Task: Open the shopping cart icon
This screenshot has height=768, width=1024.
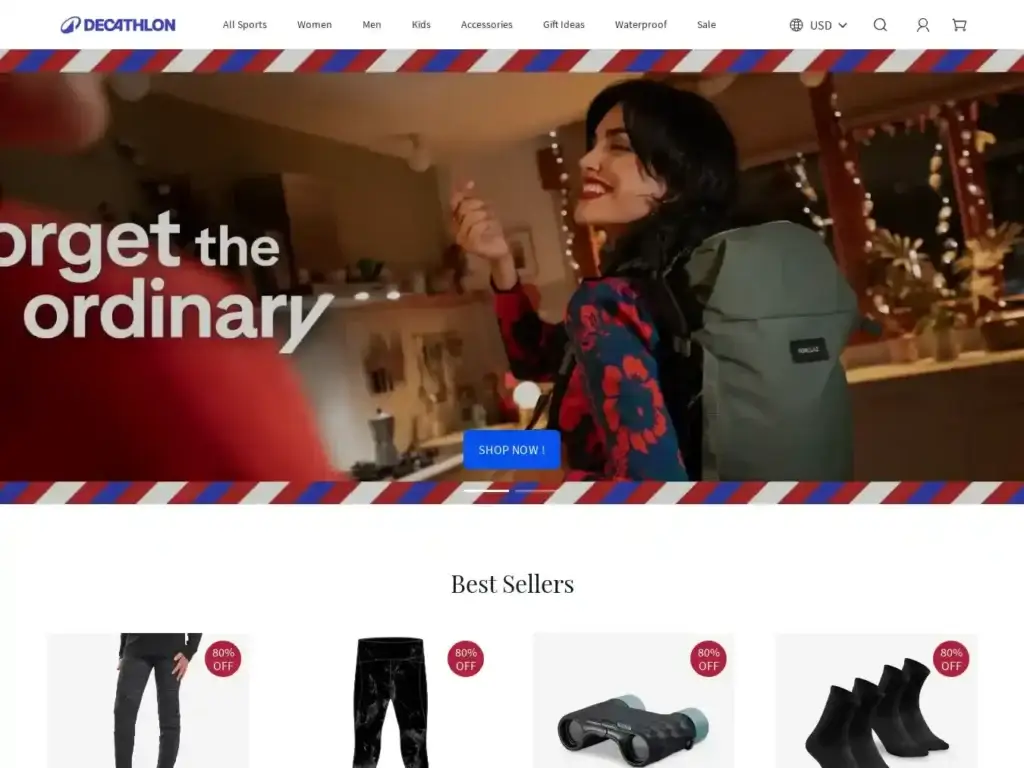Action: coord(959,25)
